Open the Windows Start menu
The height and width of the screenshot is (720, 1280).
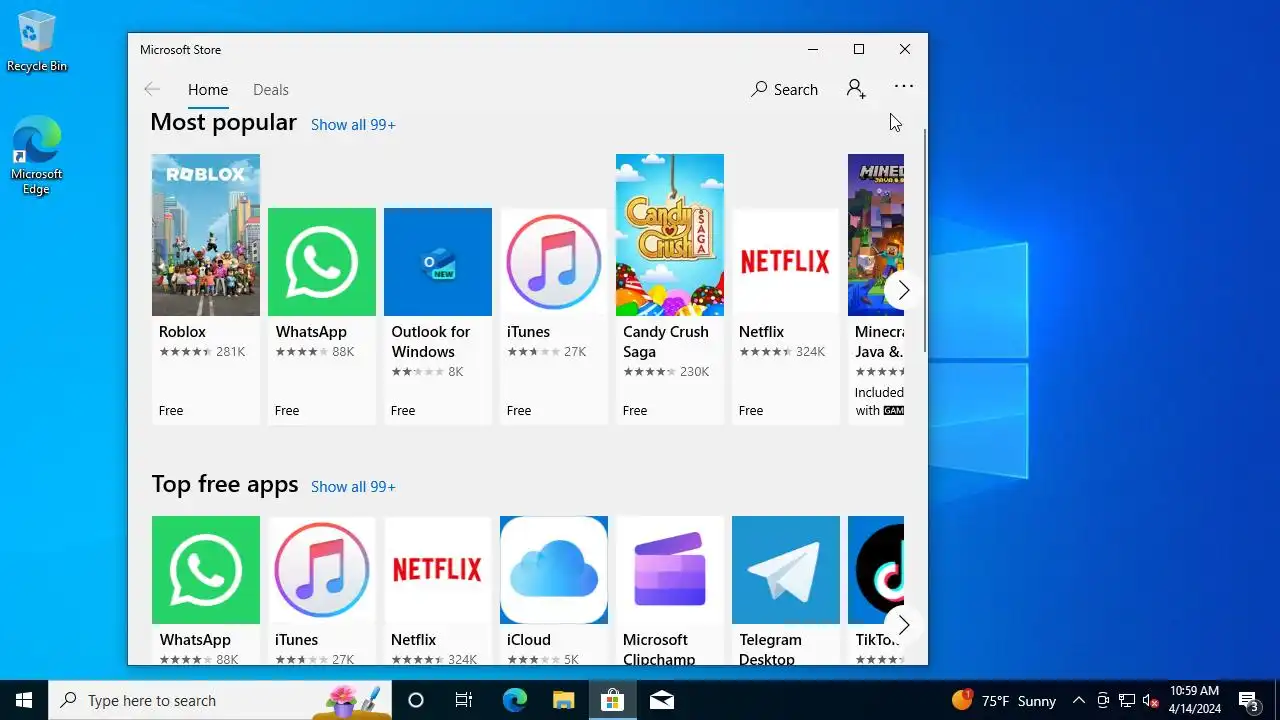tap(24, 700)
